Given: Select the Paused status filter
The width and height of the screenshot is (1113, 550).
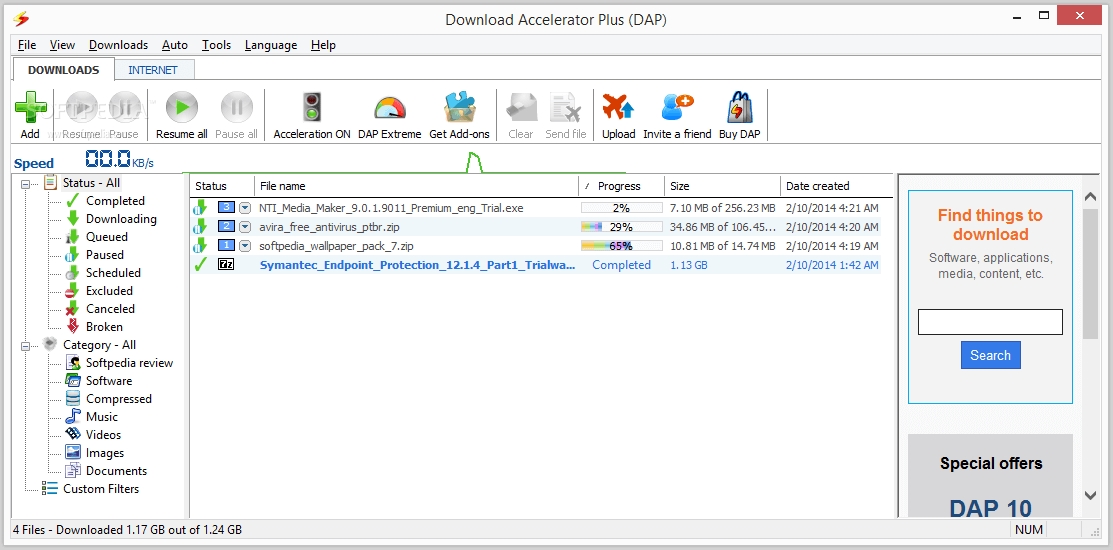Looking at the screenshot, I should tap(104, 254).
